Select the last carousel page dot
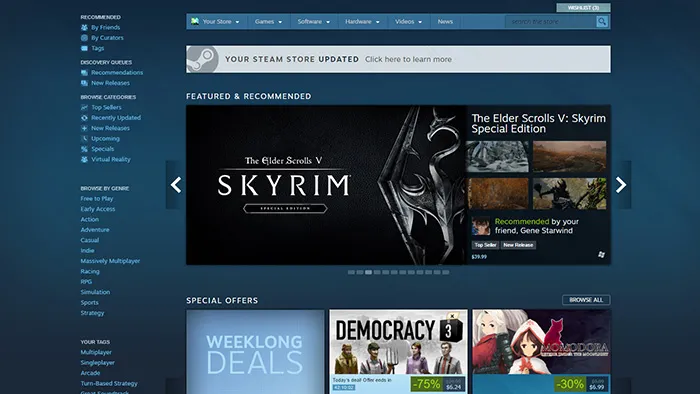700x394 pixels. (x=446, y=272)
